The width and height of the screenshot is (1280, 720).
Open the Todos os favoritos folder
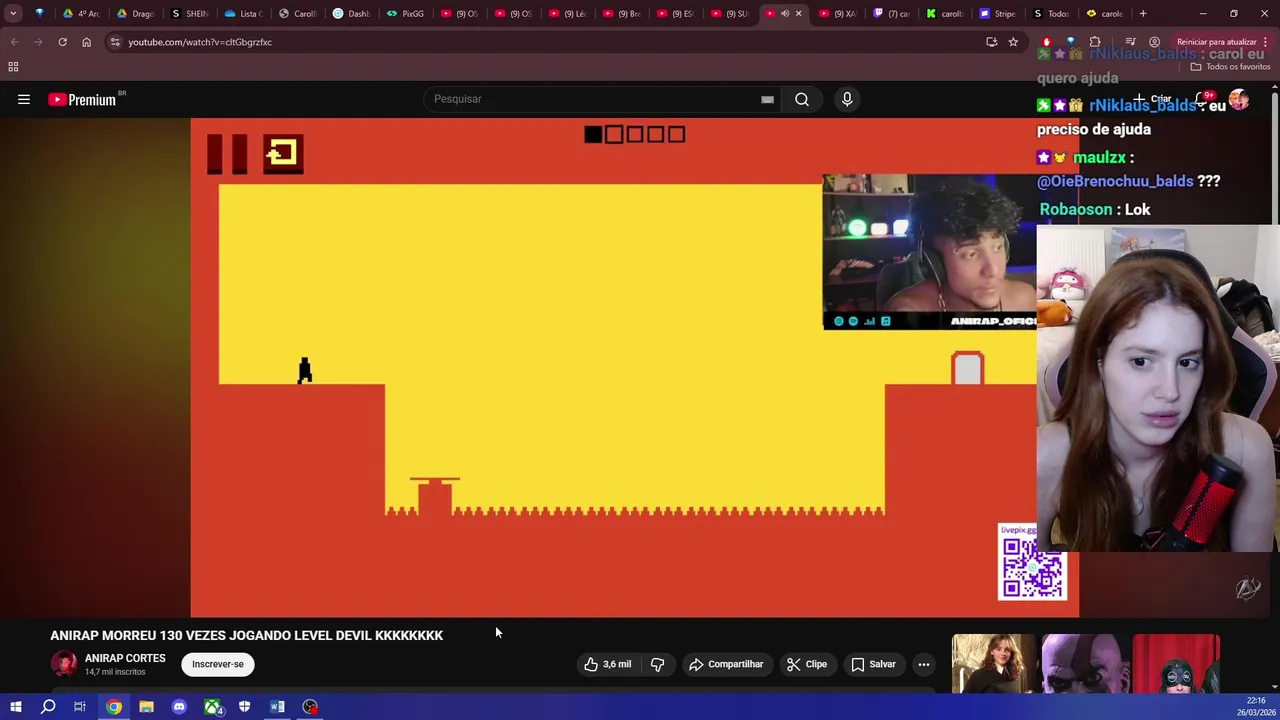pyautogui.click(x=1232, y=66)
